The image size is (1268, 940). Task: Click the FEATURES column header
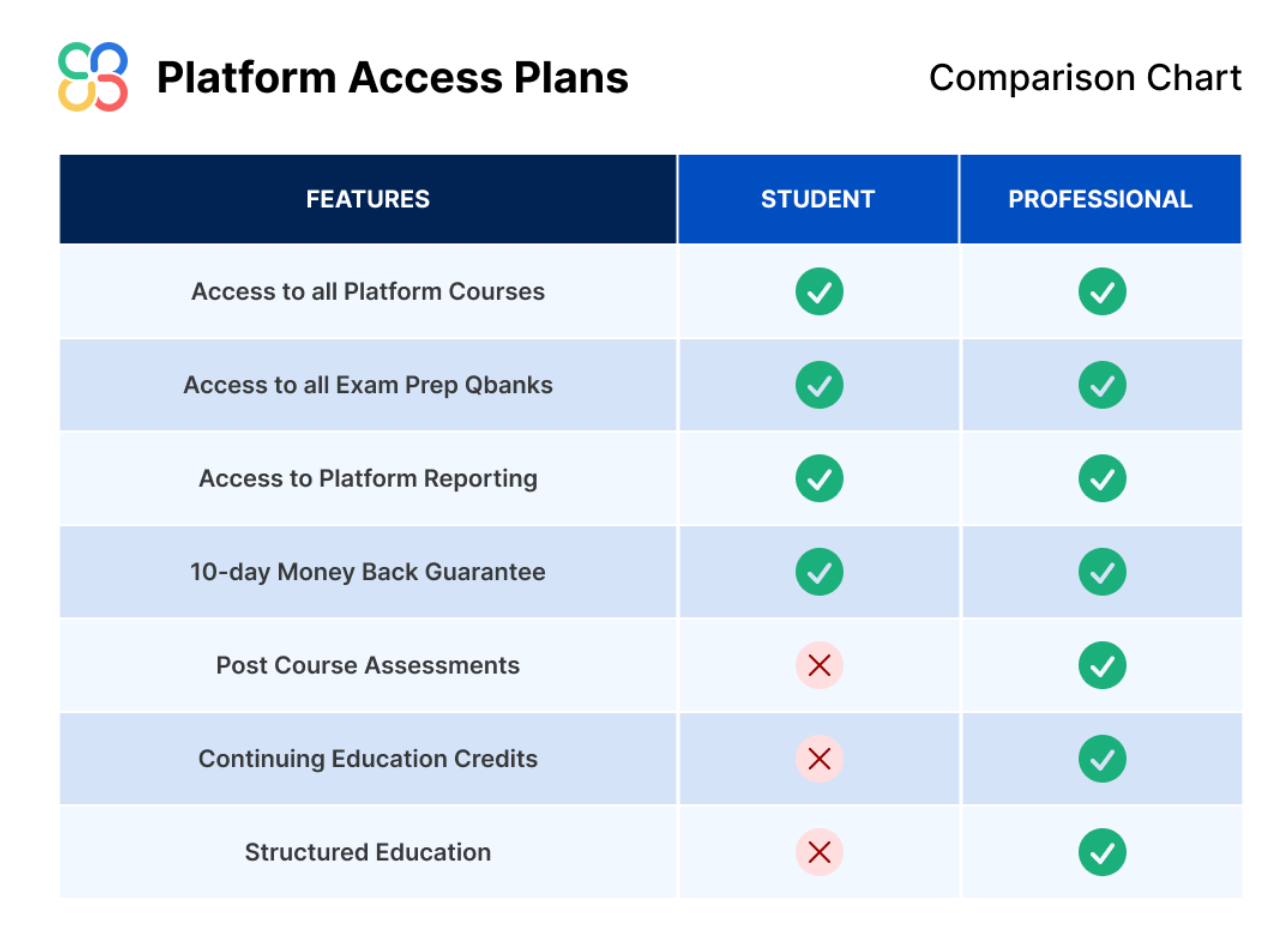[x=368, y=199]
